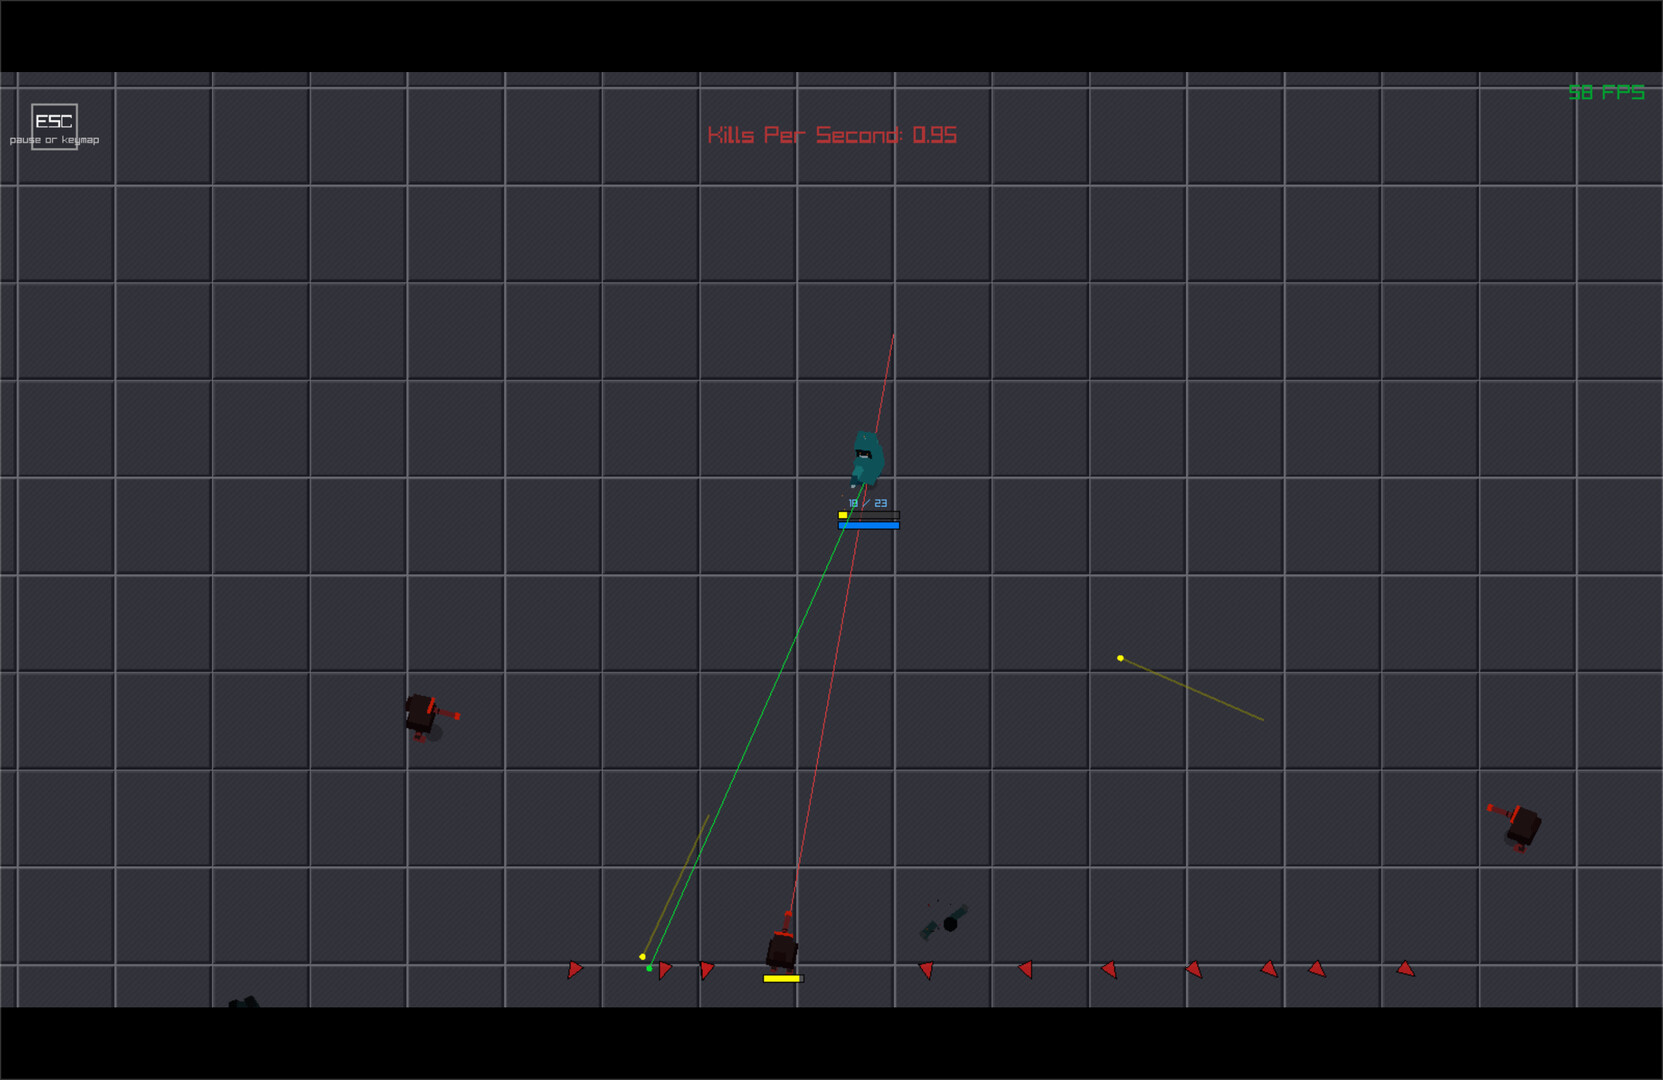Viewport: 1663px width, 1080px height.
Task: Click the partially visible enemy at the bottom-left edge
Action: (243, 1002)
